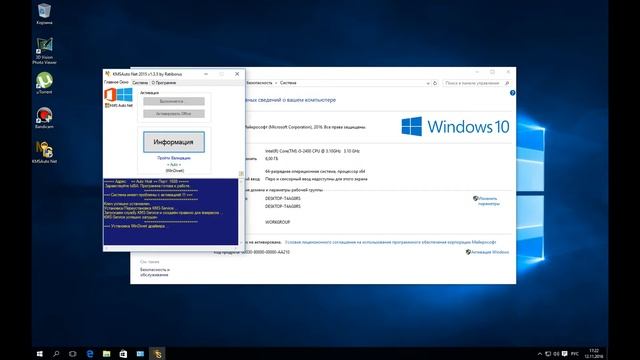The height and width of the screenshot is (360, 640).
Task: Open Task View on the taskbar
Action: point(73,353)
